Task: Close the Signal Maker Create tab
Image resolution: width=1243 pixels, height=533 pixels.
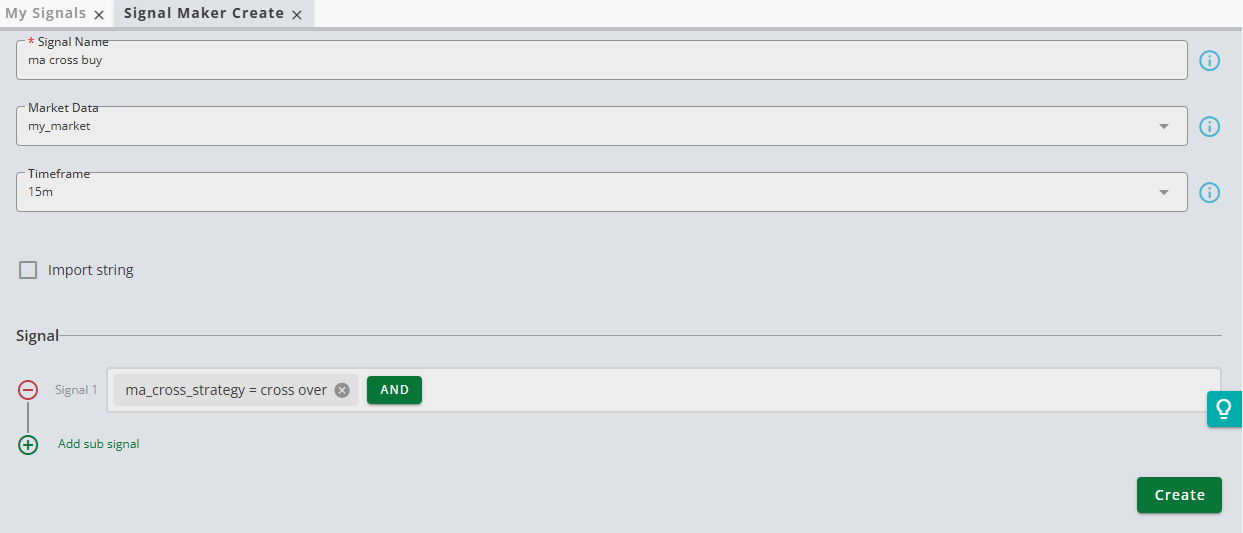Action: coord(297,15)
